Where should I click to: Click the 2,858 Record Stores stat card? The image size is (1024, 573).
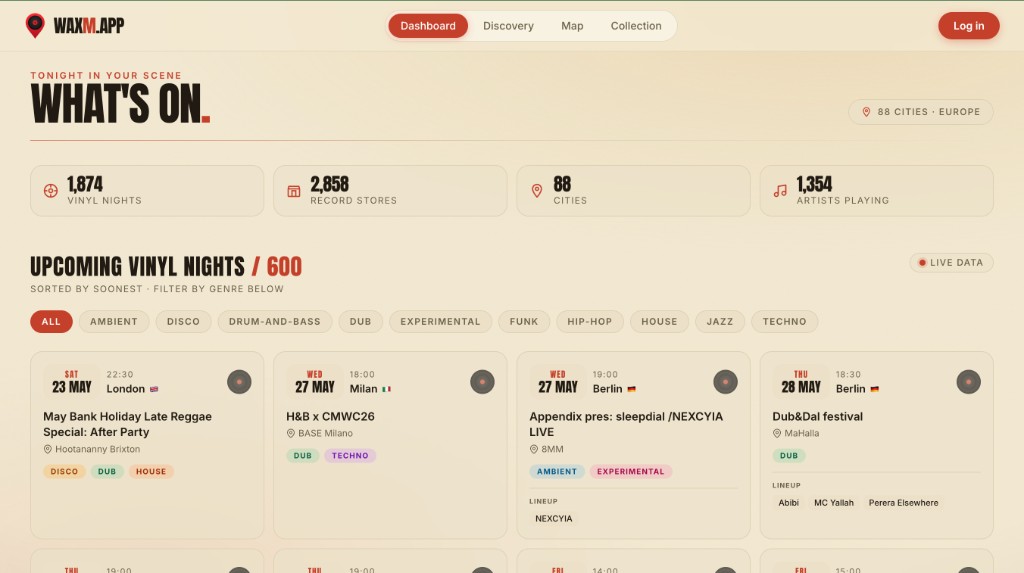390,191
